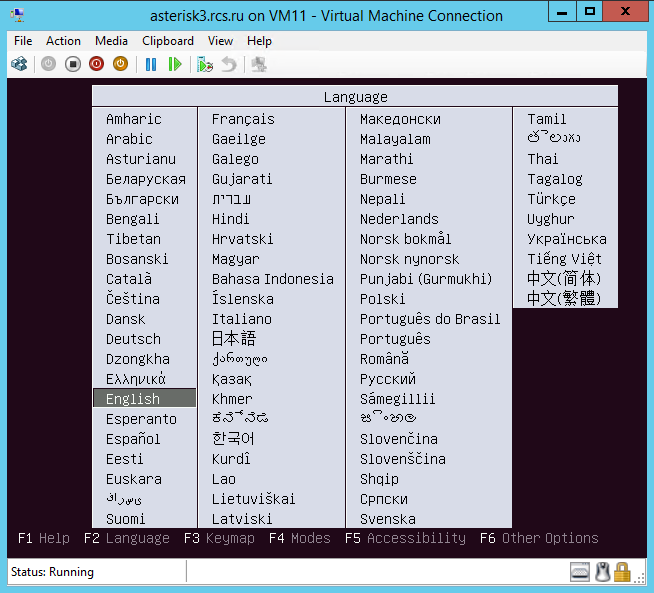Select Македонски language
Viewport: 654px width, 593px height.
click(x=400, y=119)
